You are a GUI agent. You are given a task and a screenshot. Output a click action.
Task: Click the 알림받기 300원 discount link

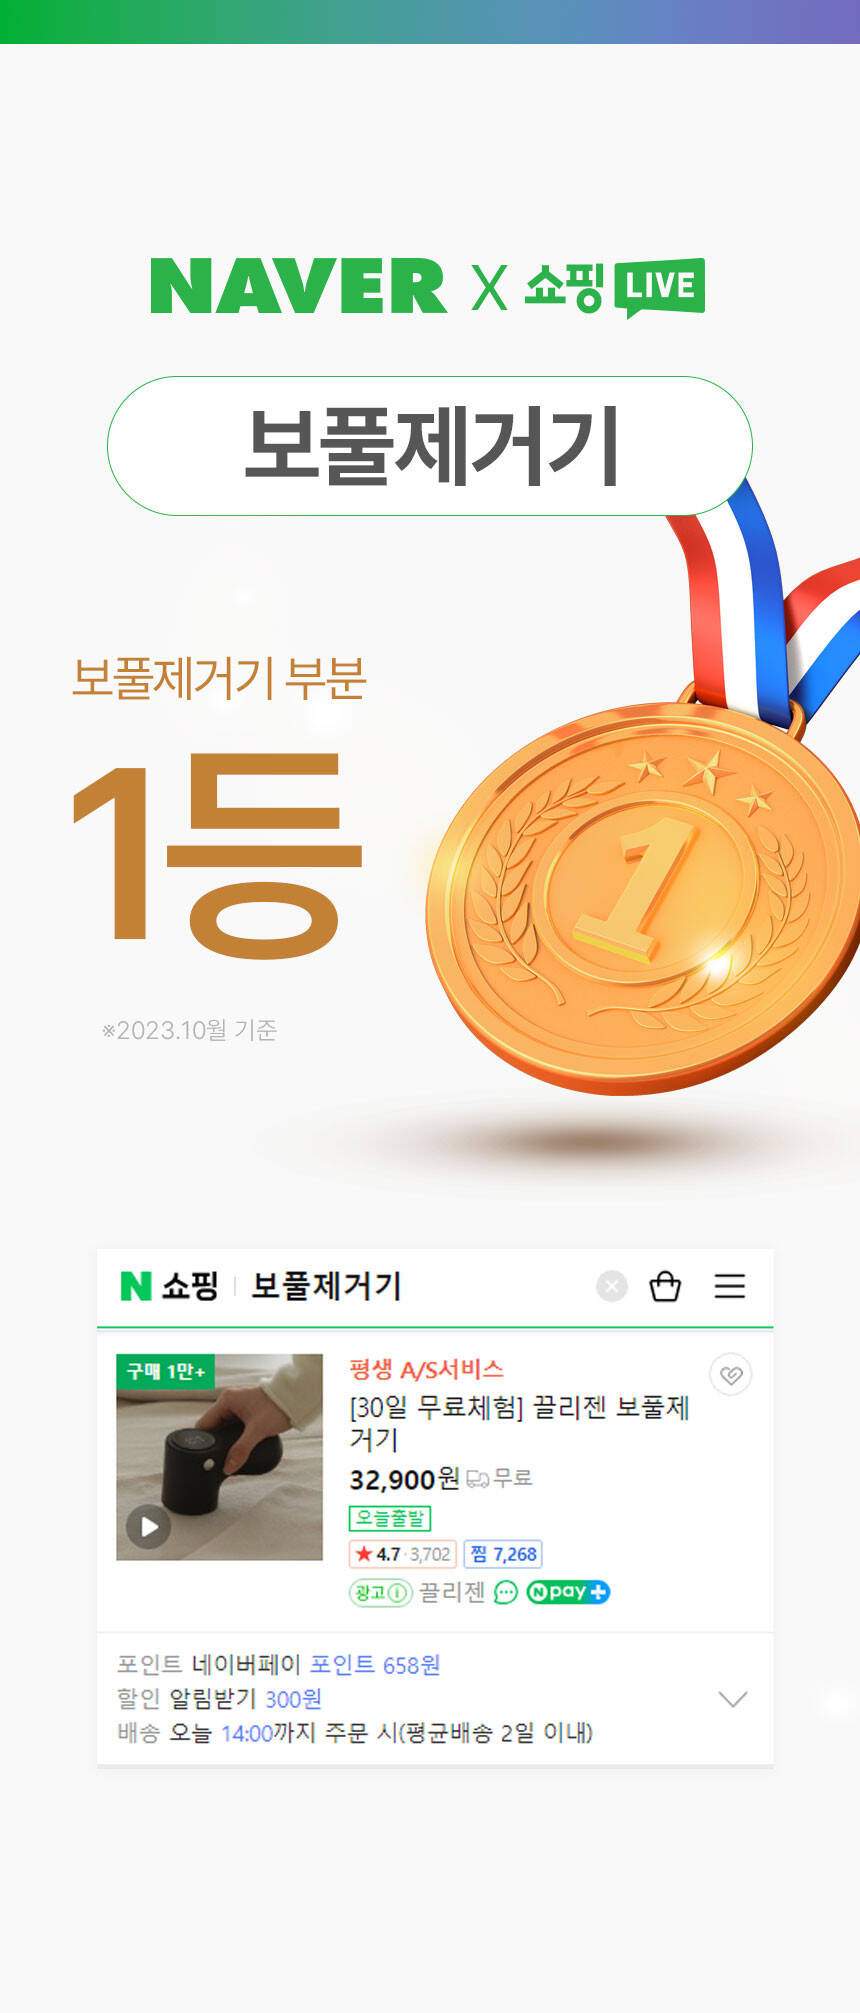[x=245, y=1699]
